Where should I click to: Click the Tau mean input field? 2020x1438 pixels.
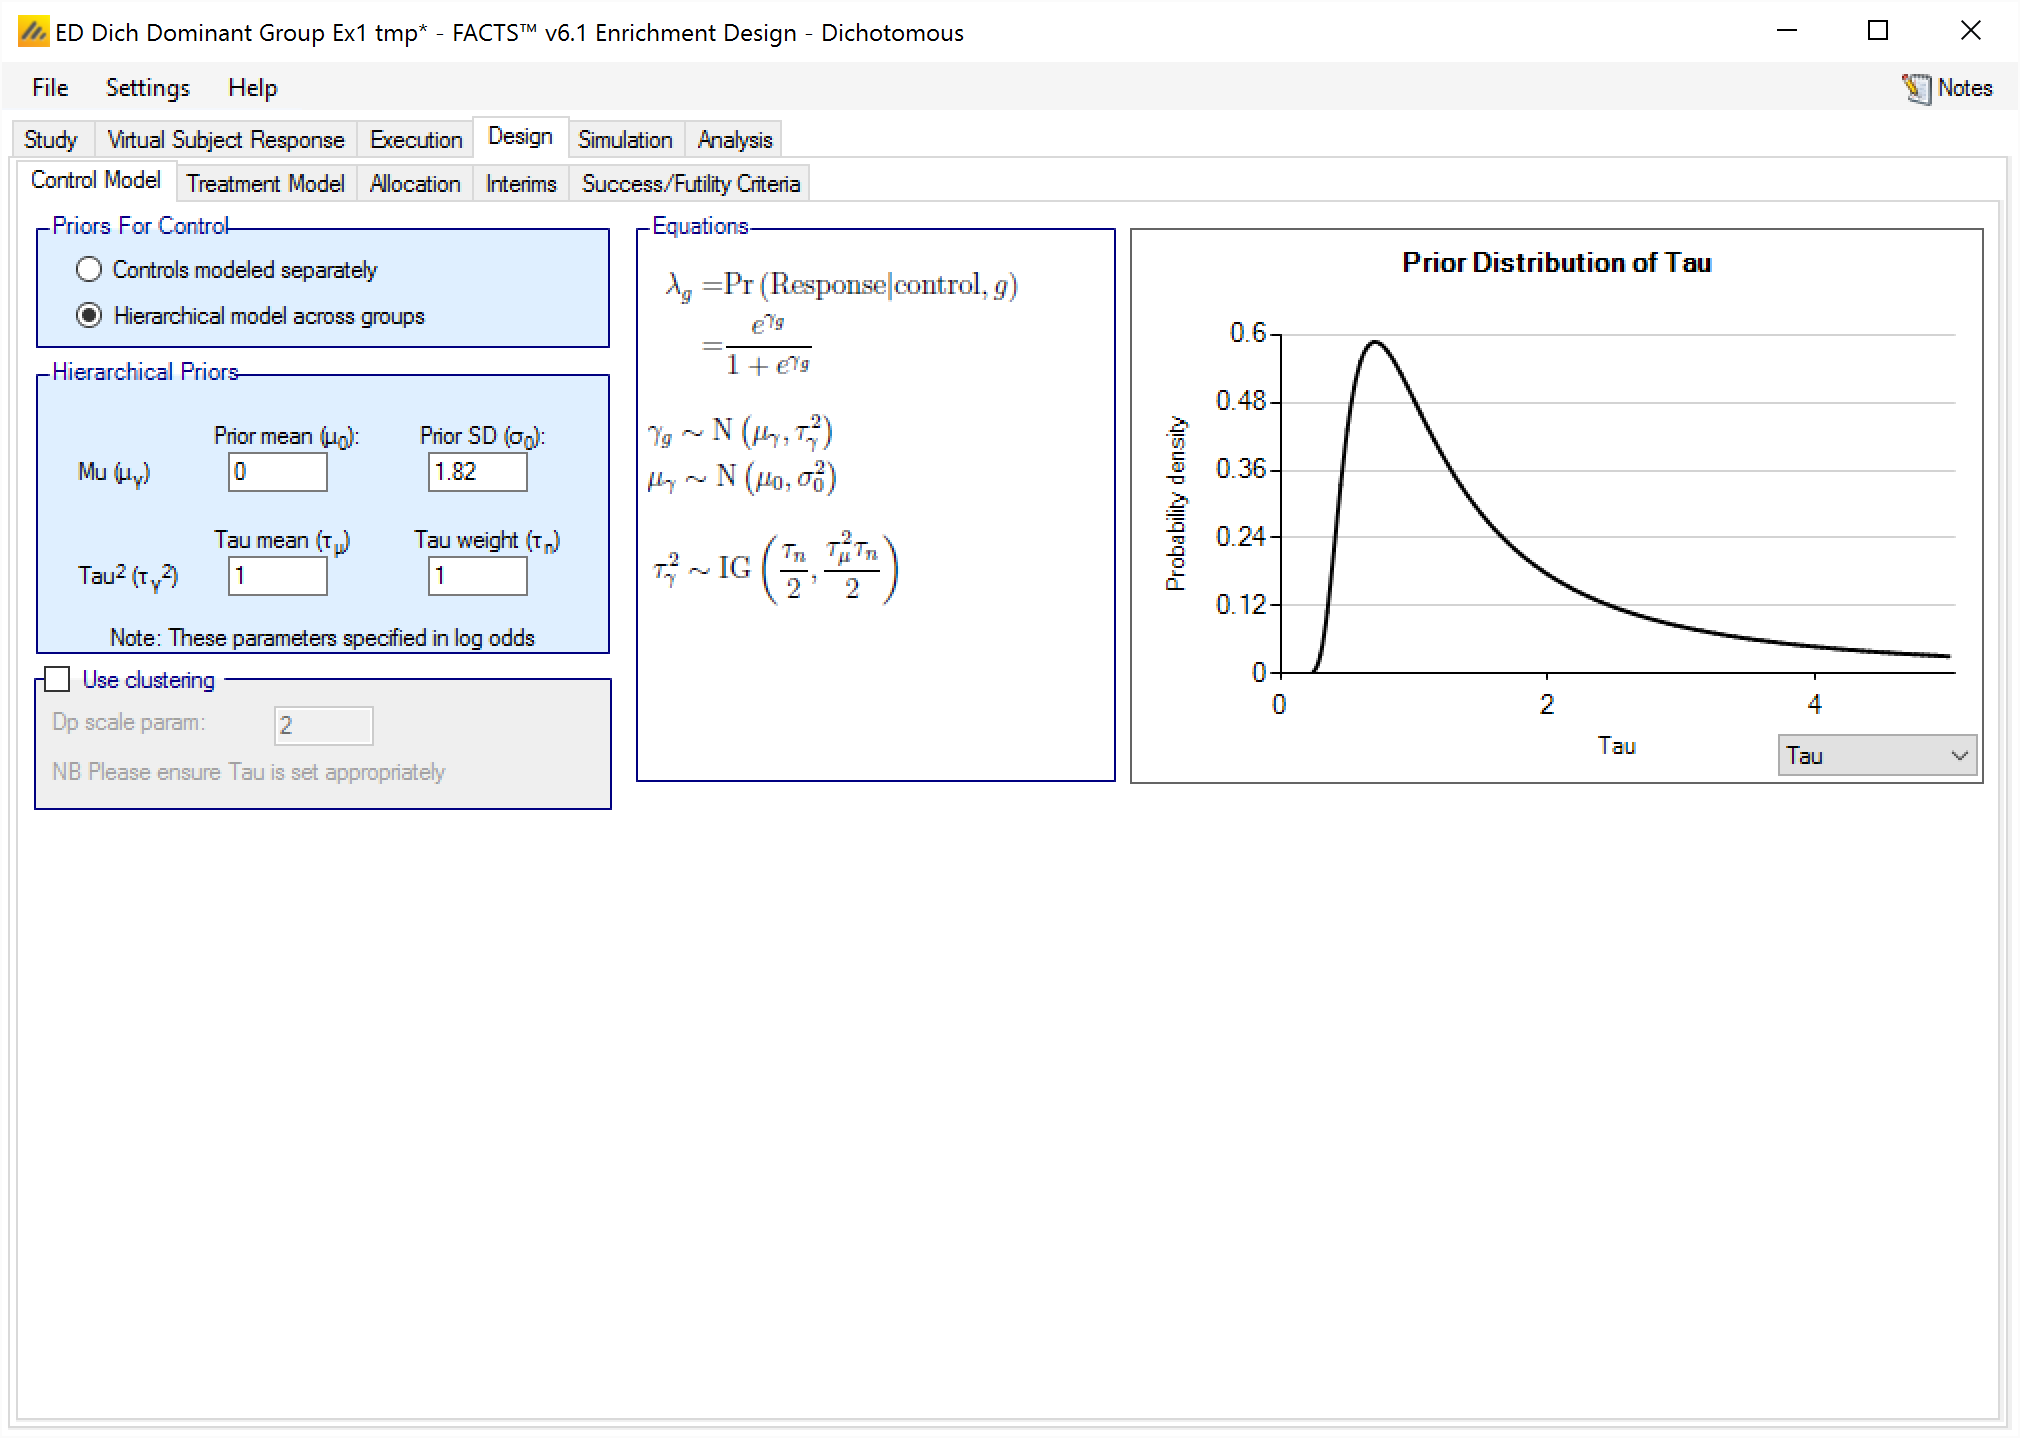tap(277, 576)
